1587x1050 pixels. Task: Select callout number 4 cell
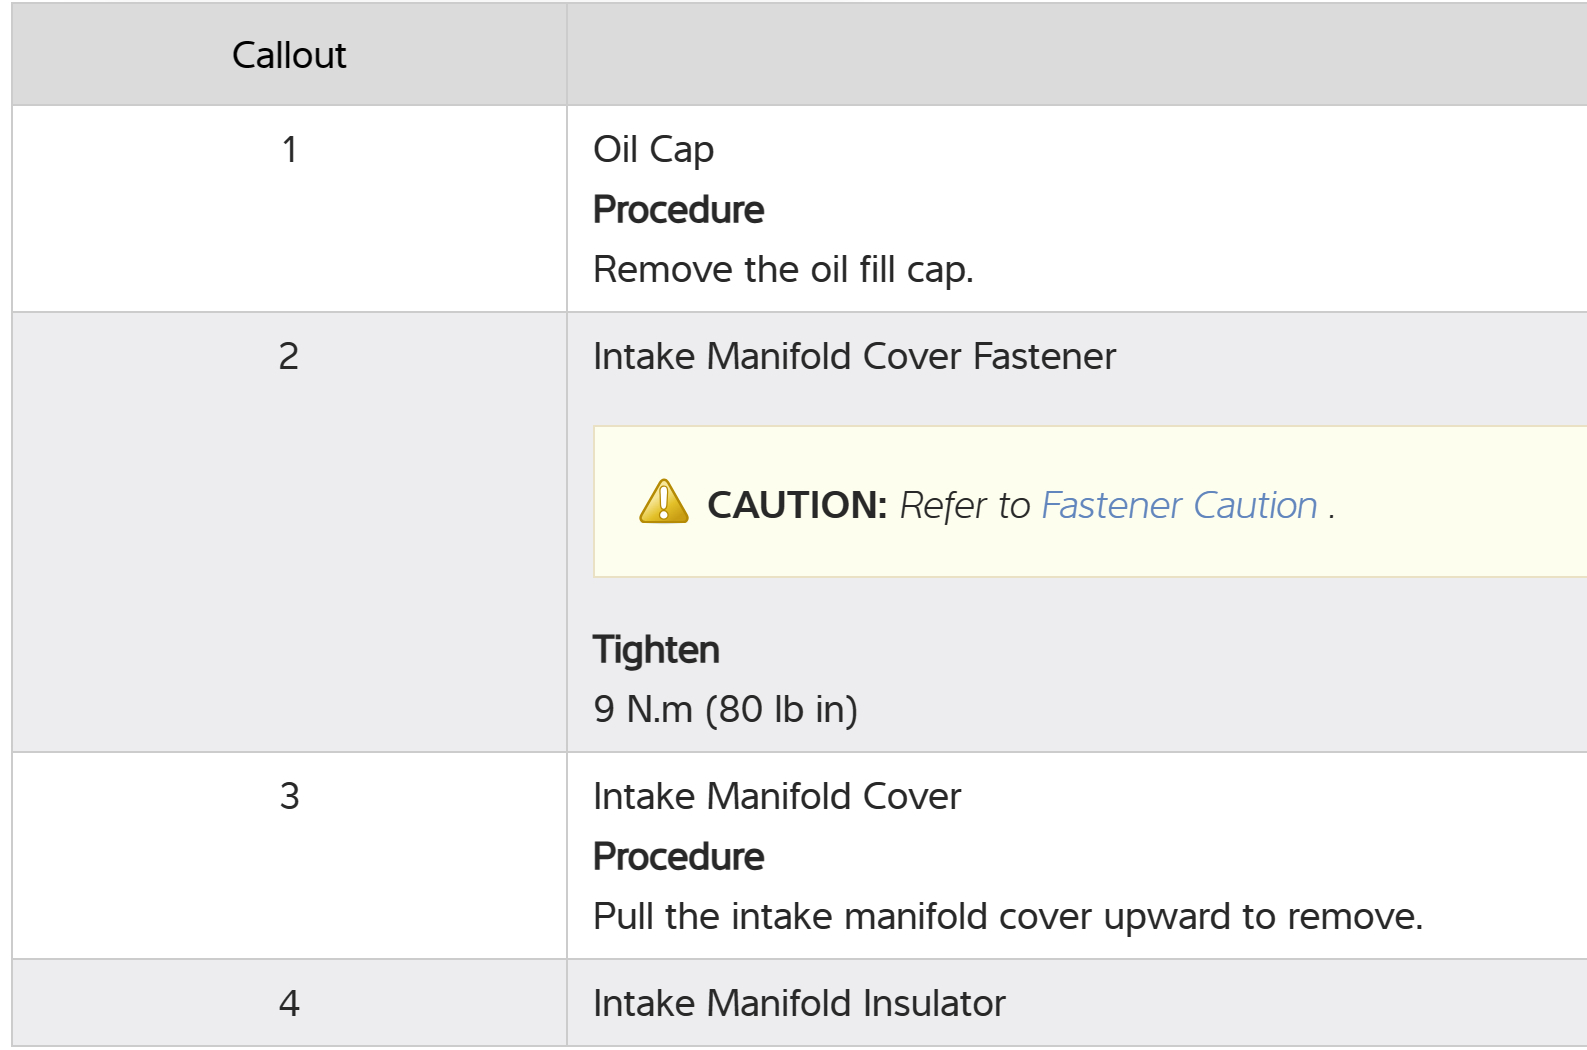[289, 1003]
